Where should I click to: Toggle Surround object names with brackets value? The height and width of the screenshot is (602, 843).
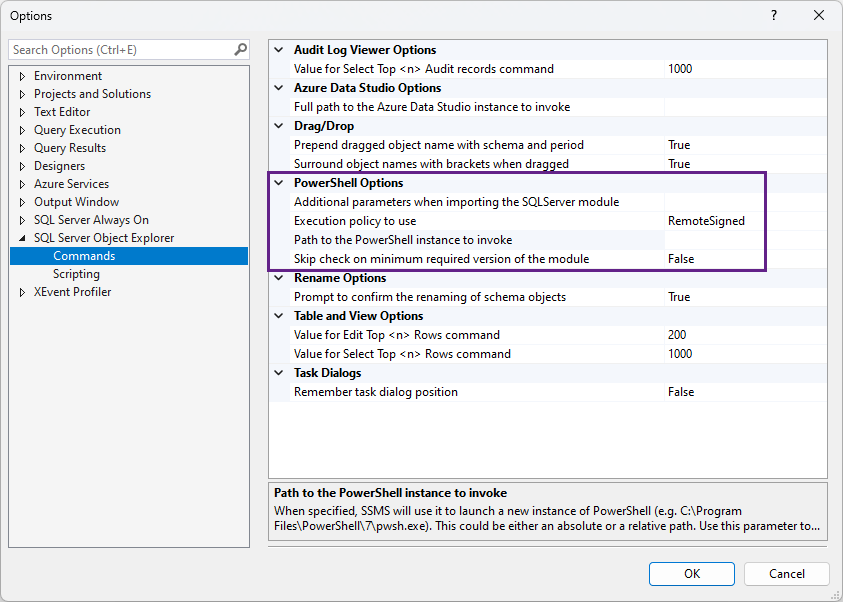pos(745,164)
